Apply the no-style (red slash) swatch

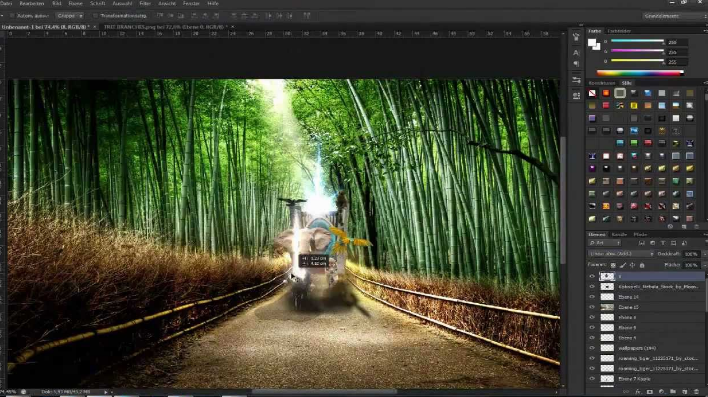coord(592,93)
